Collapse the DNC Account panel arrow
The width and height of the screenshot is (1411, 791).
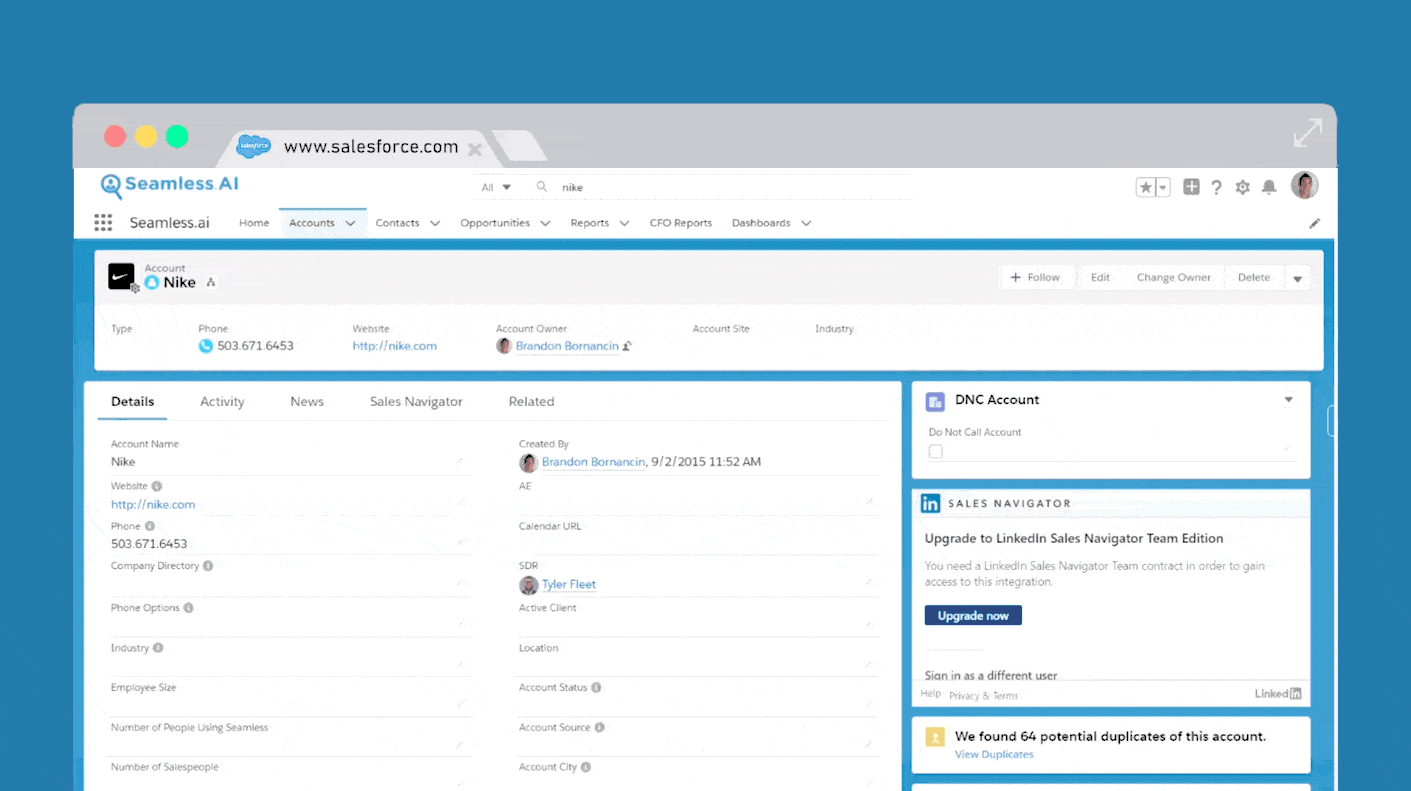click(1289, 400)
